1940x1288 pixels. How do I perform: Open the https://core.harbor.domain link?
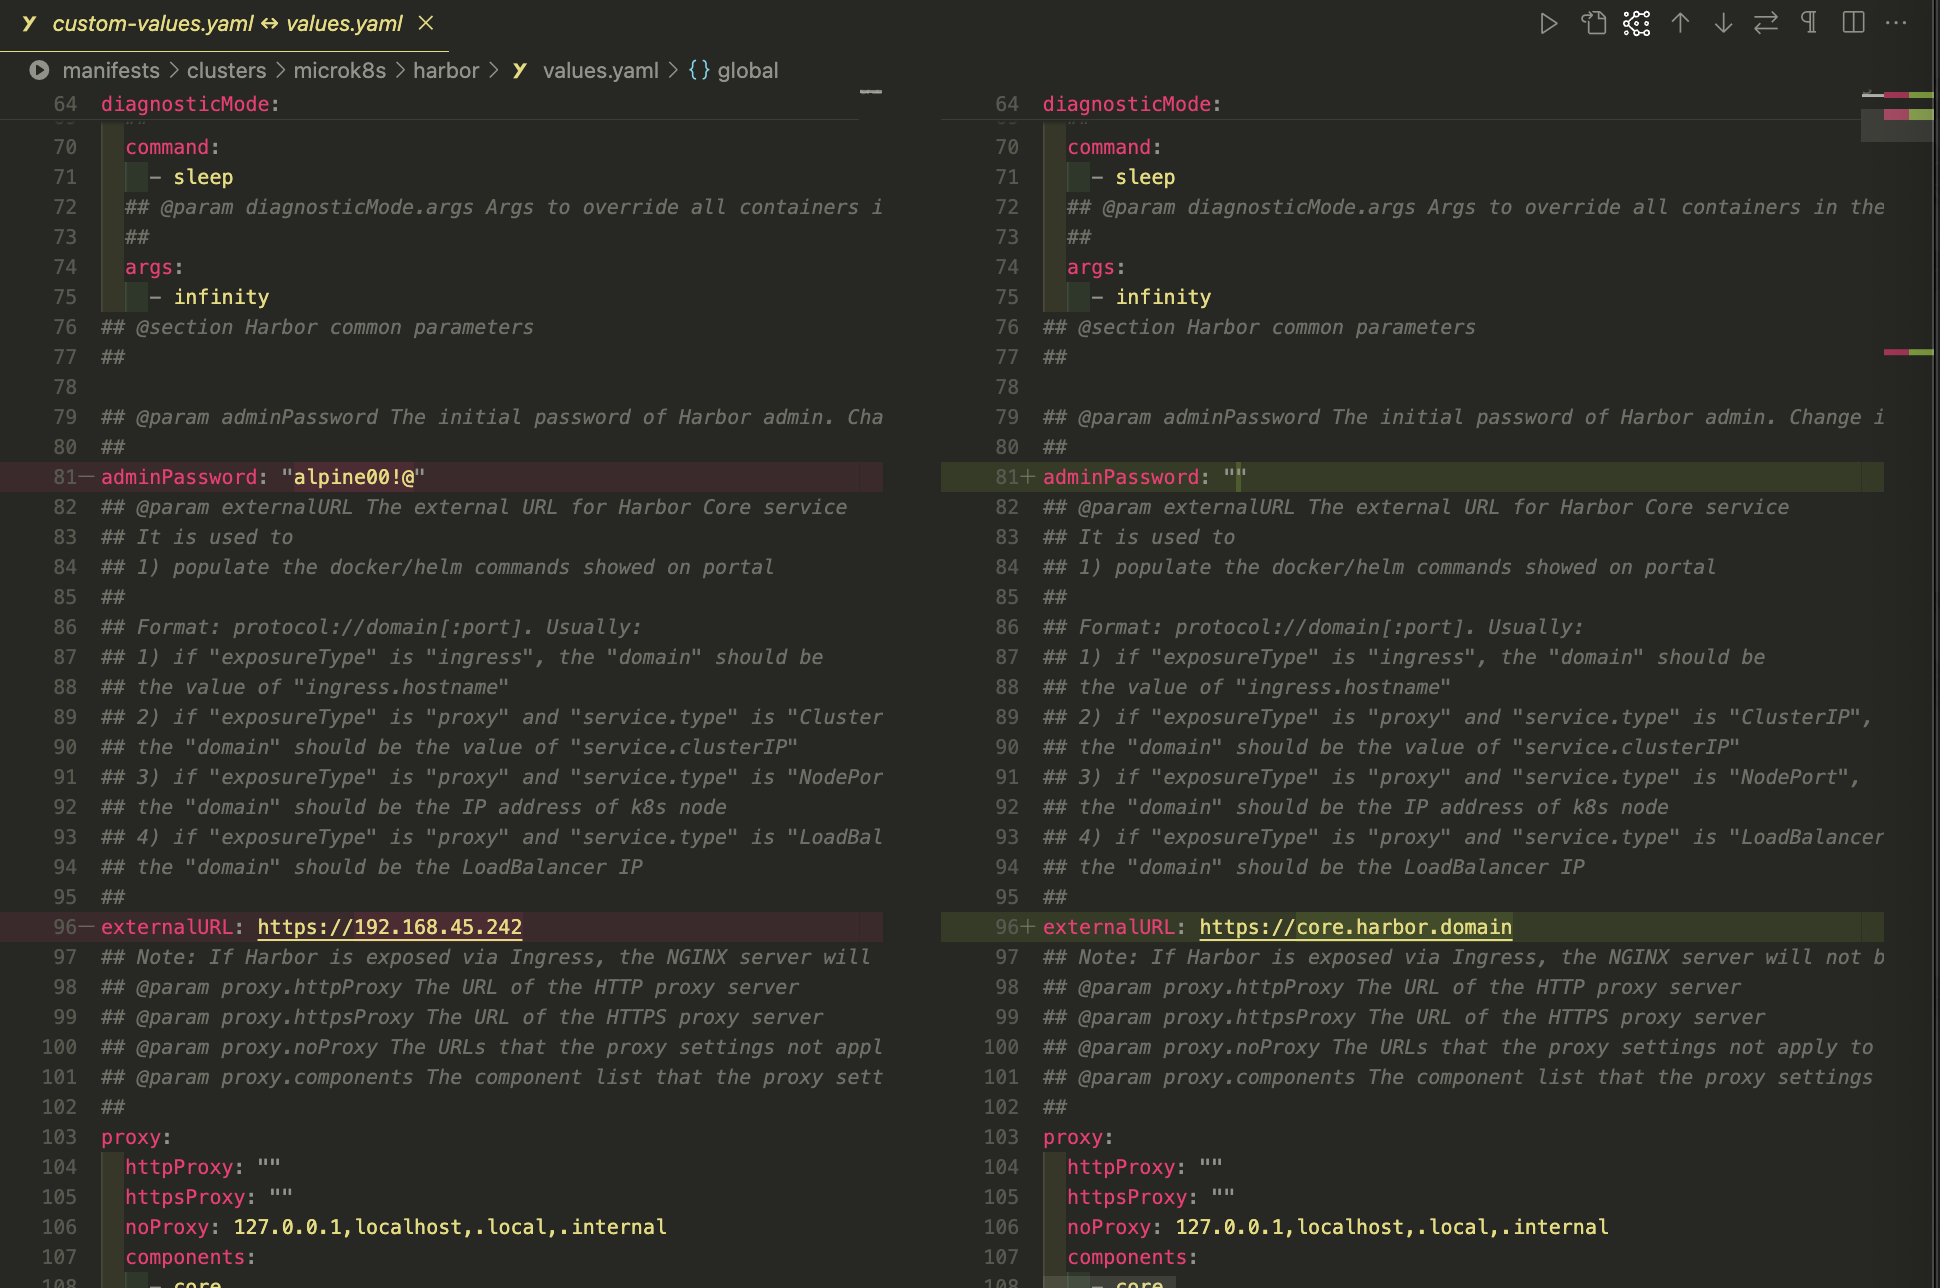point(1355,927)
